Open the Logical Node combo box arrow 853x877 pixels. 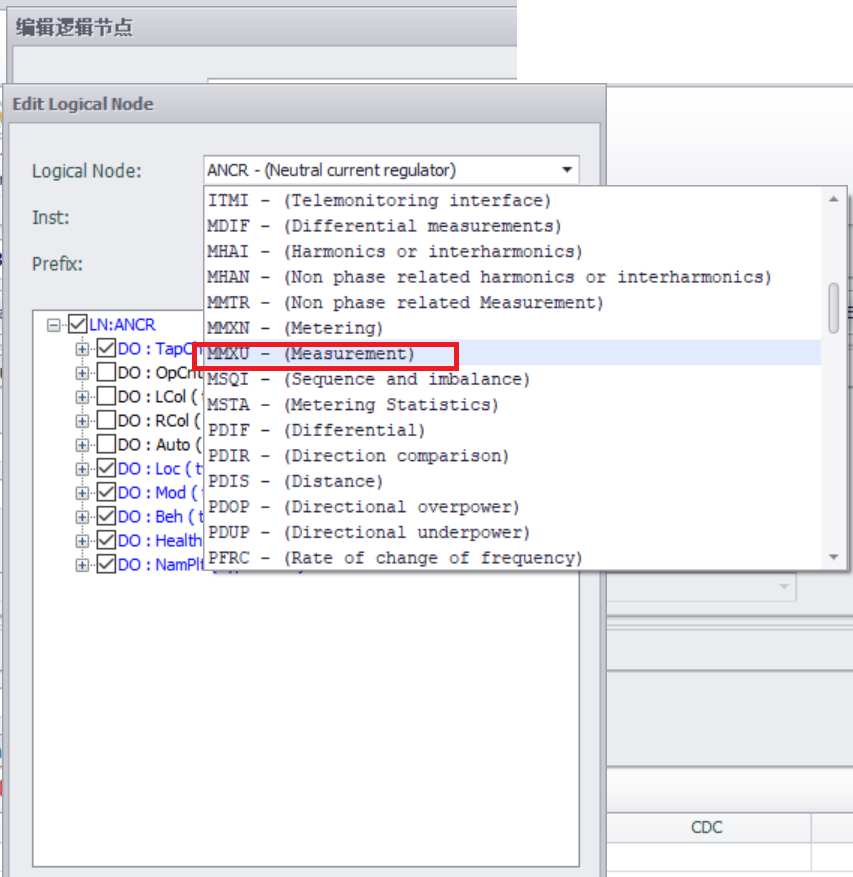567,170
